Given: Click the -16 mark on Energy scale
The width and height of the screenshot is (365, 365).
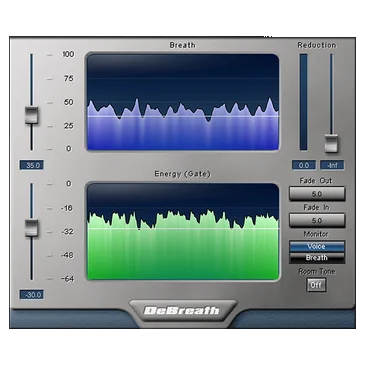Looking at the screenshot, I should coord(67,208).
